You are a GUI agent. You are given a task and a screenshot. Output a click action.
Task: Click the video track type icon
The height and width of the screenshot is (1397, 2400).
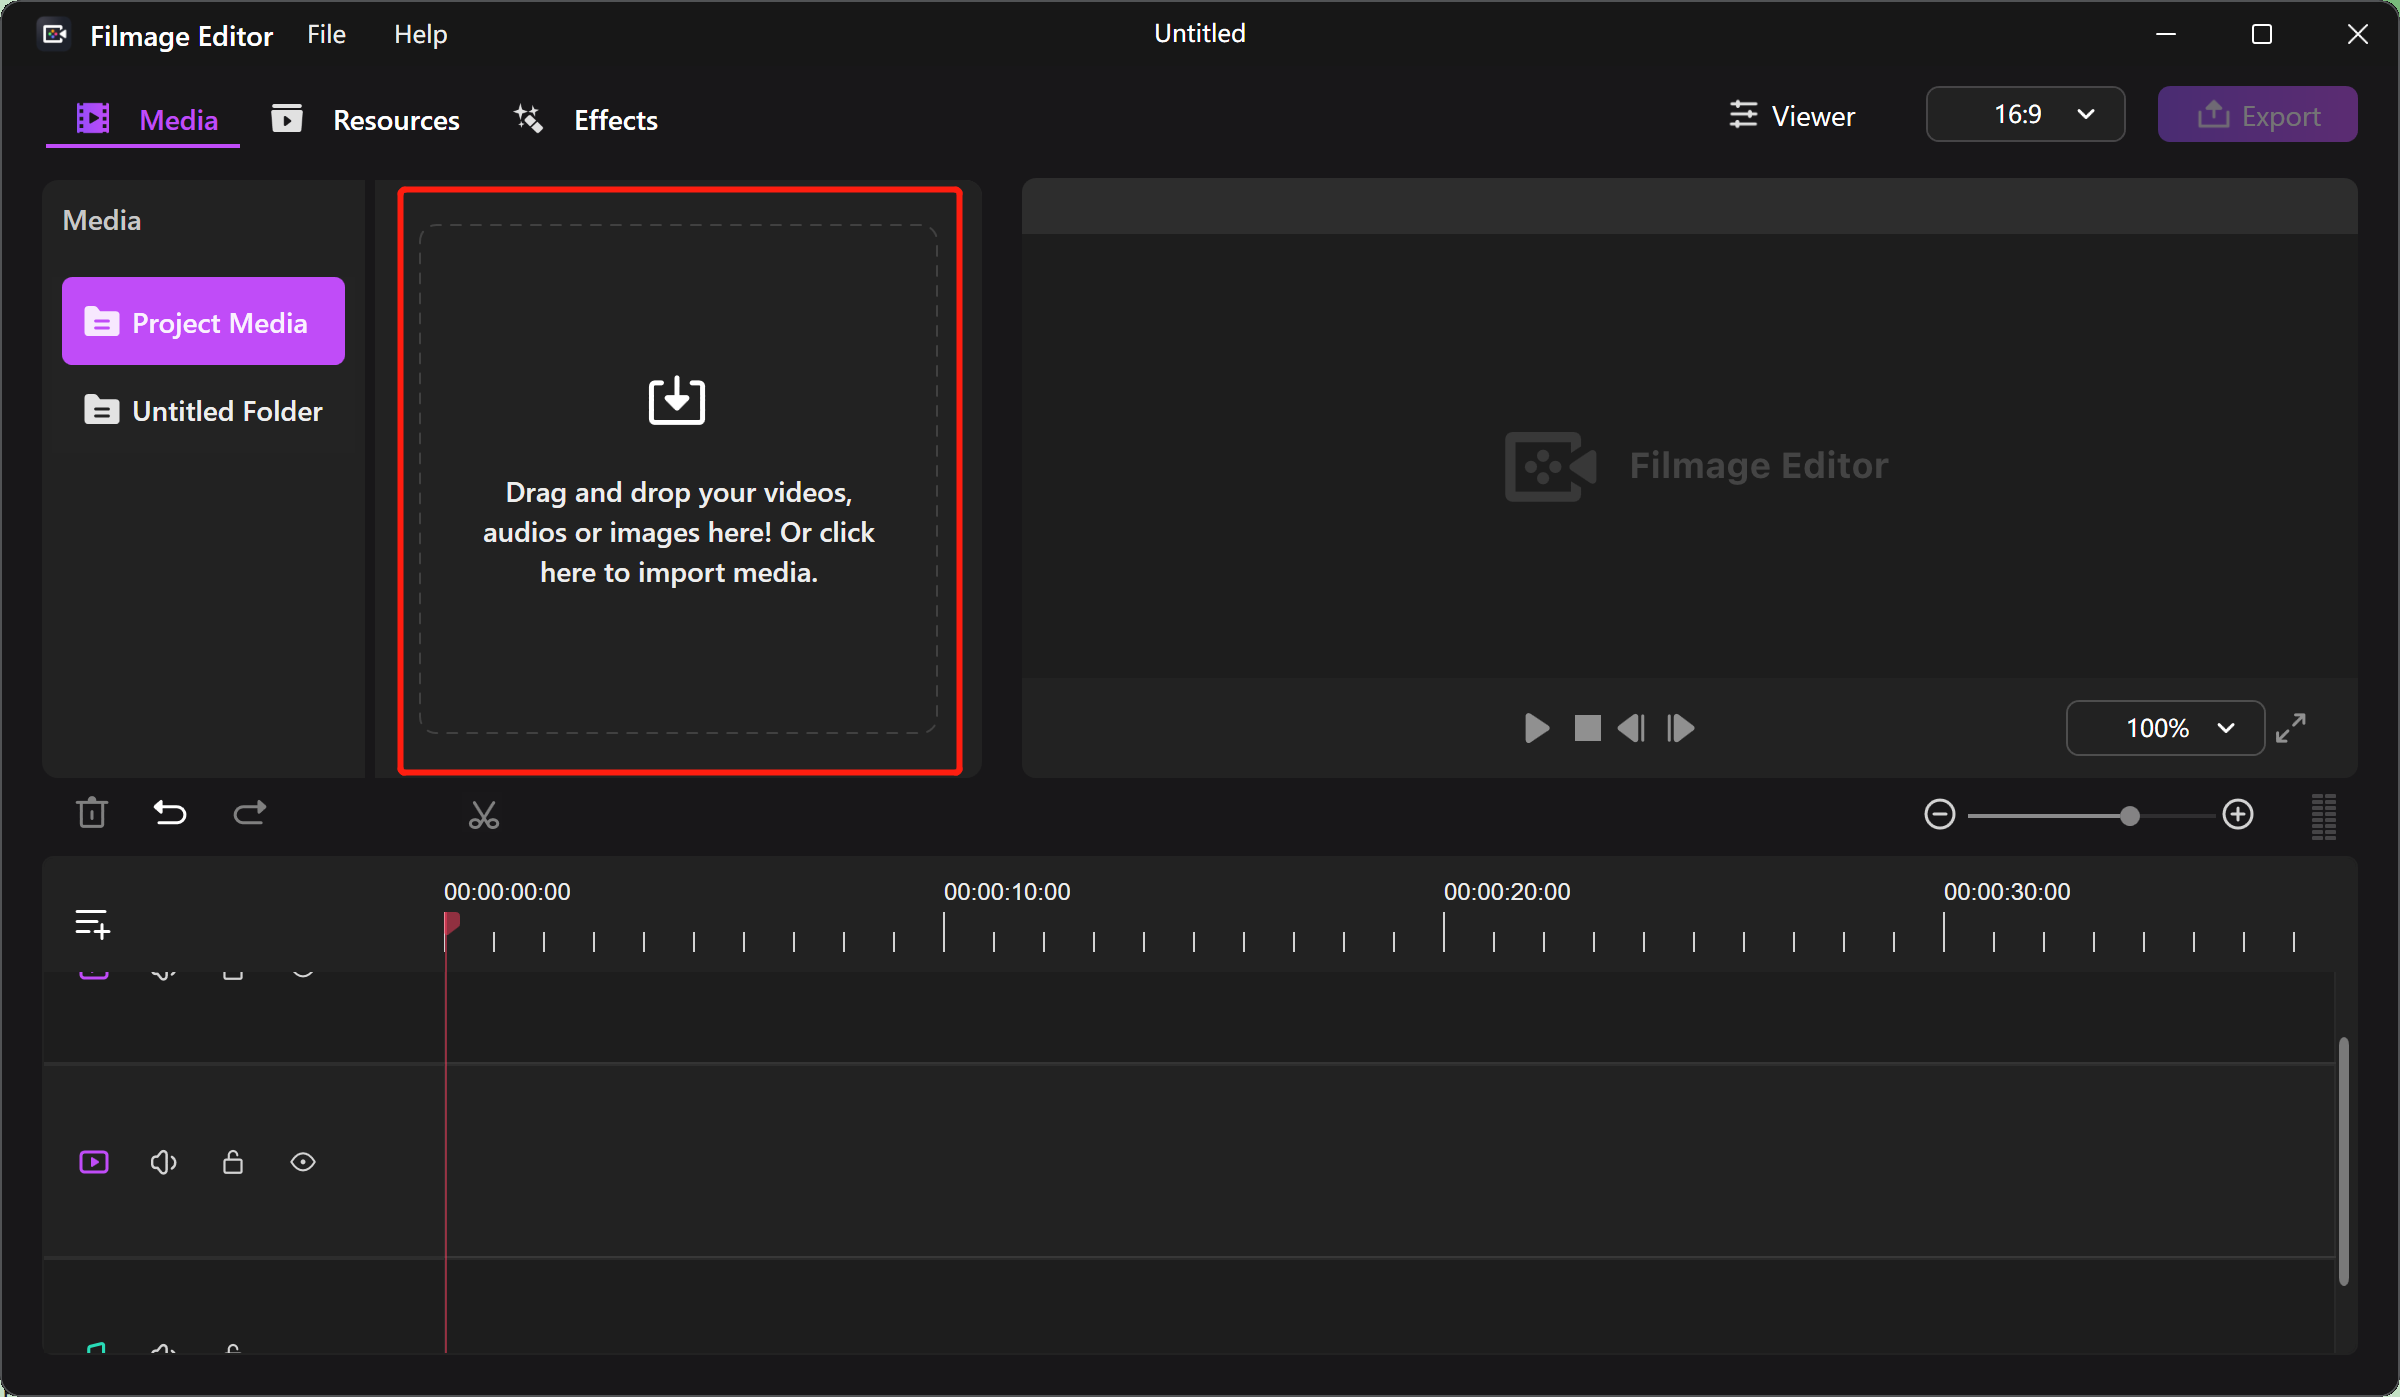[x=94, y=1162]
